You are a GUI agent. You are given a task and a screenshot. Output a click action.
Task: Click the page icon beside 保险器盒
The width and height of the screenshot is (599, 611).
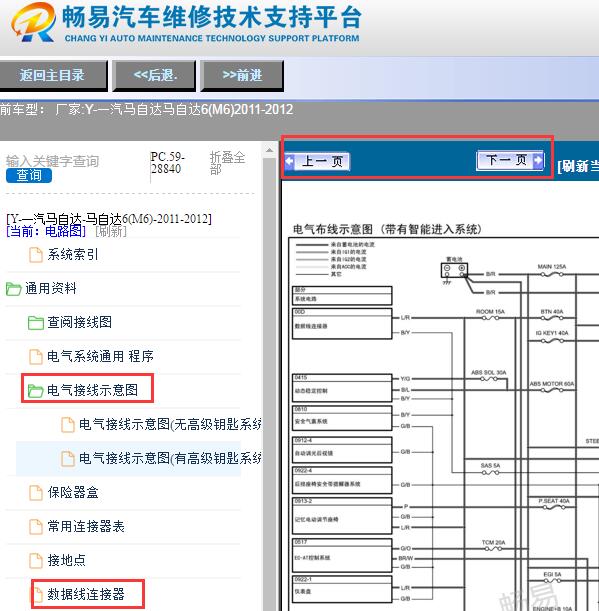[36, 493]
